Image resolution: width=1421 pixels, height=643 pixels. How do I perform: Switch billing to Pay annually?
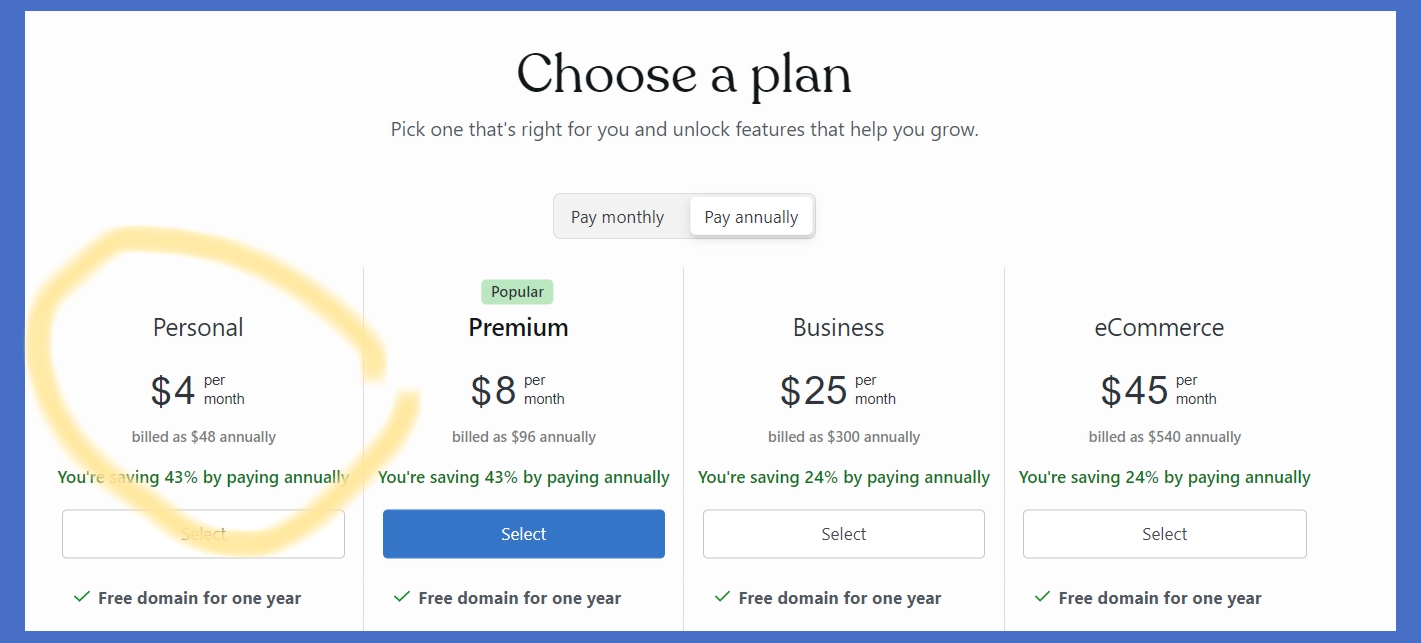(x=751, y=217)
